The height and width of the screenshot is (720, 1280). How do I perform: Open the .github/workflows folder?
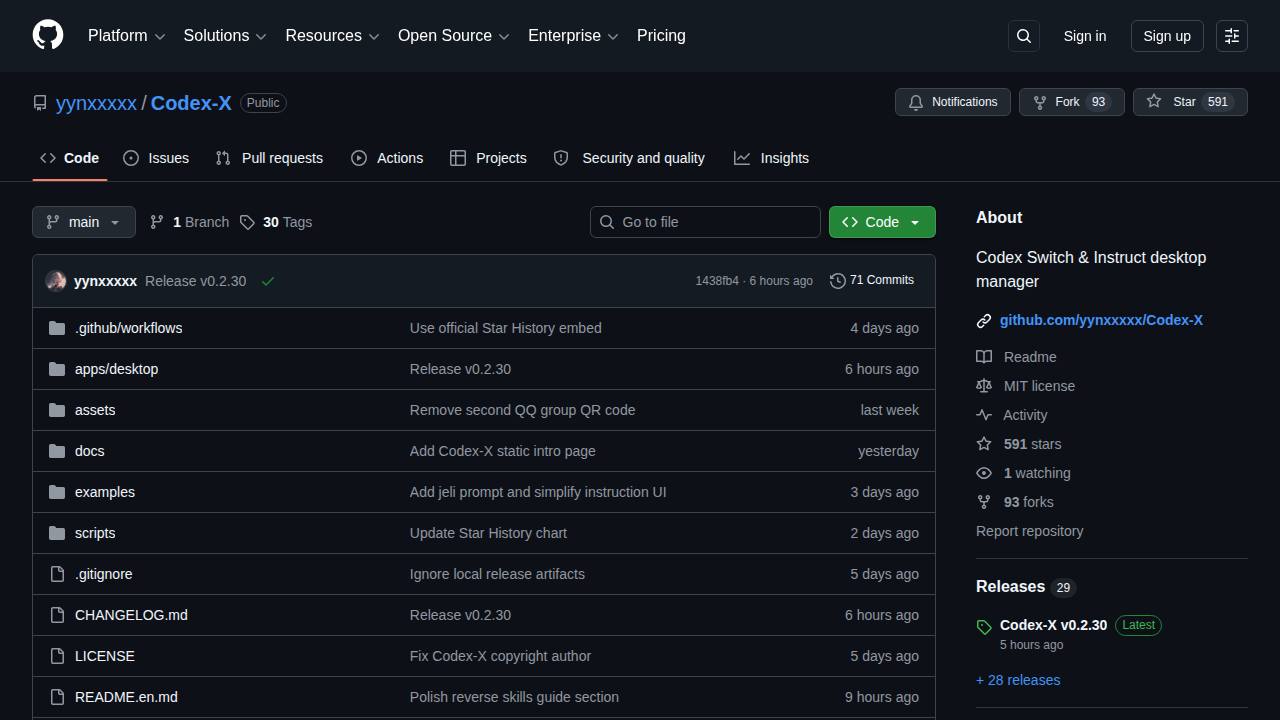tap(128, 328)
